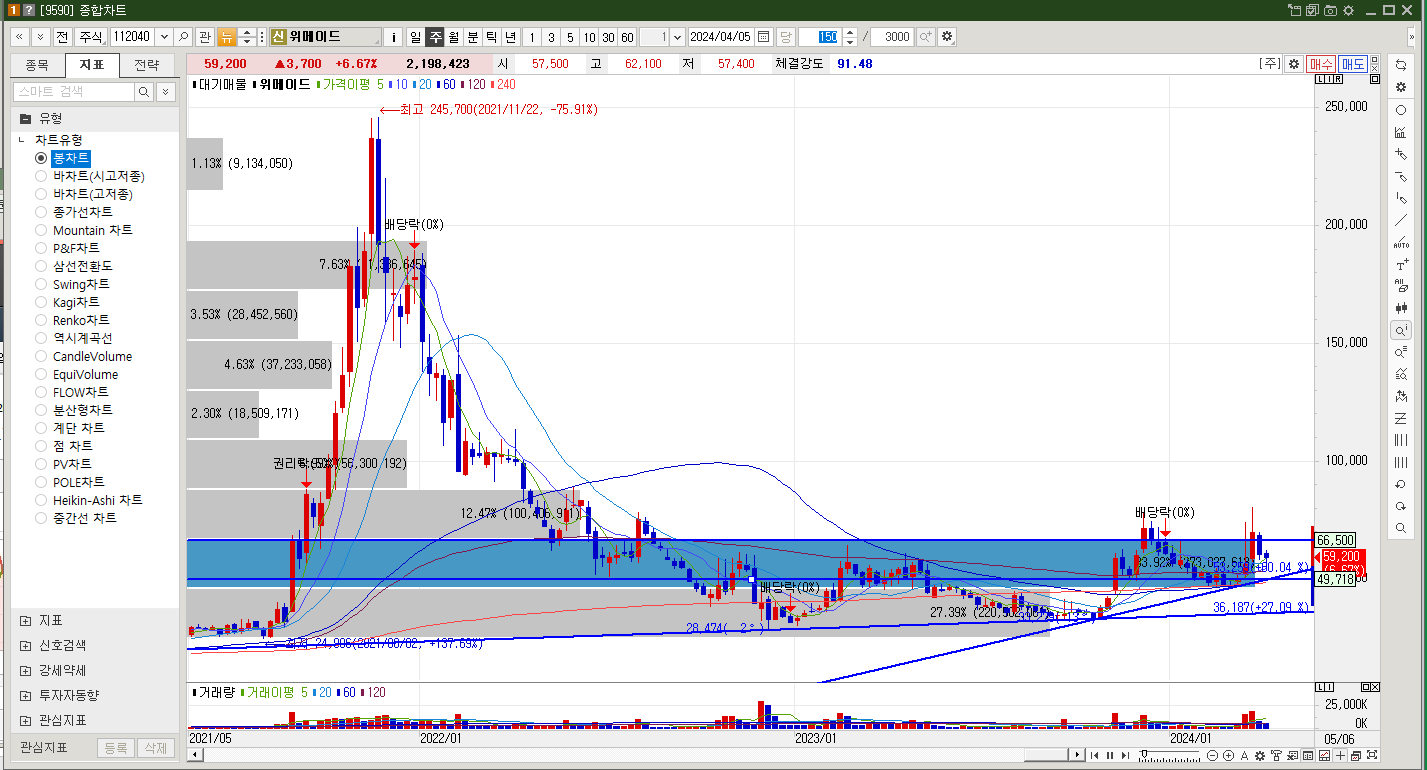Select the straight line drawing tool
This screenshot has width=1427, height=770.
(1401, 220)
